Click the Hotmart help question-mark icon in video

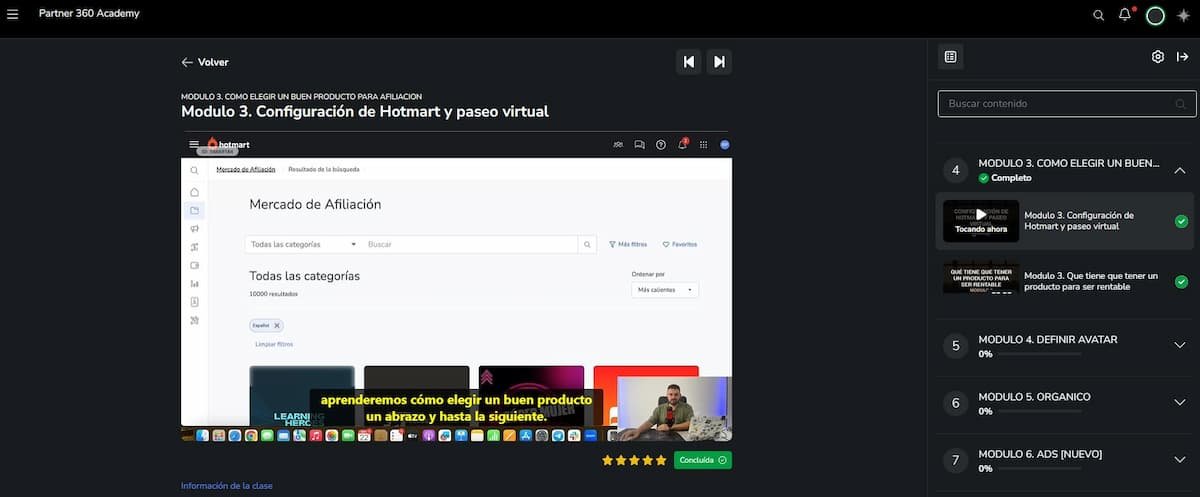661,144
